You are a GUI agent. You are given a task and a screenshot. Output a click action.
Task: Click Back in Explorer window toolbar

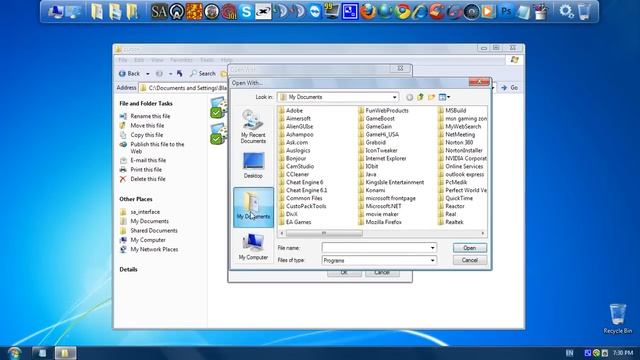(x=129, y=73)
